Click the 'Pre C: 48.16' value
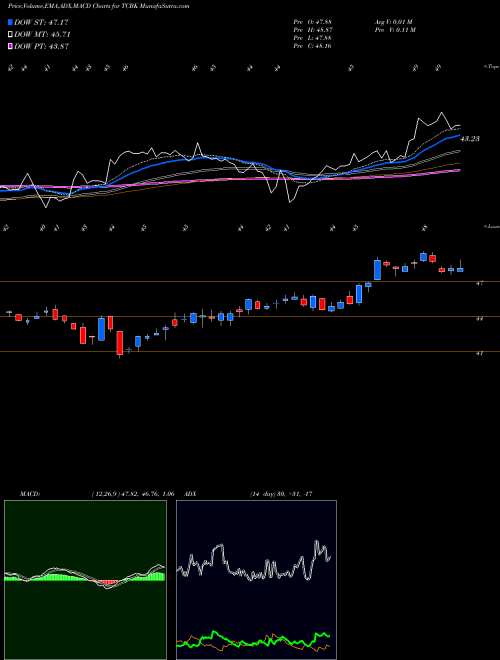Viewport: 500px width, 660px height. 313,46
